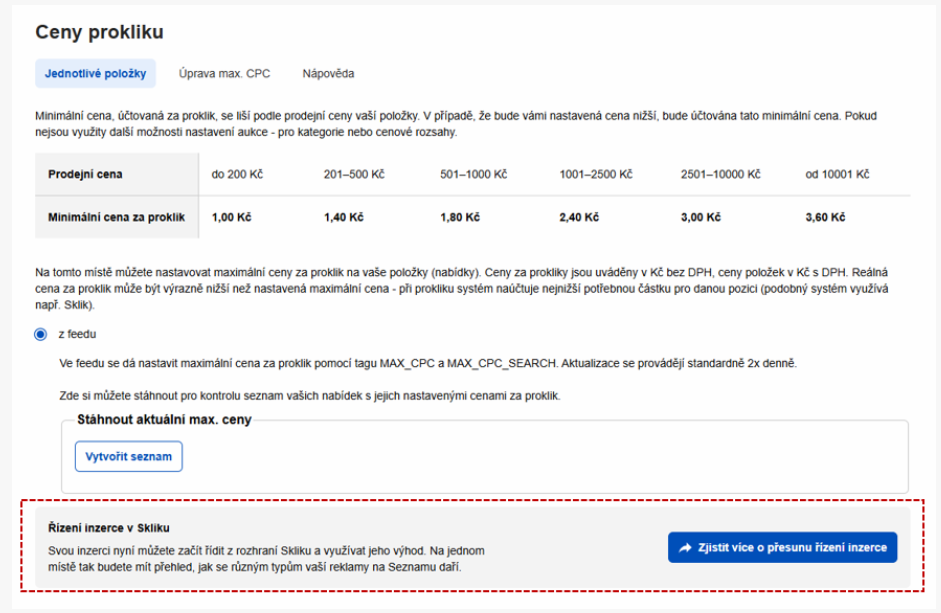
Task: Click the 'Minimální cena za proklik' row header
Action: (117, 217)
